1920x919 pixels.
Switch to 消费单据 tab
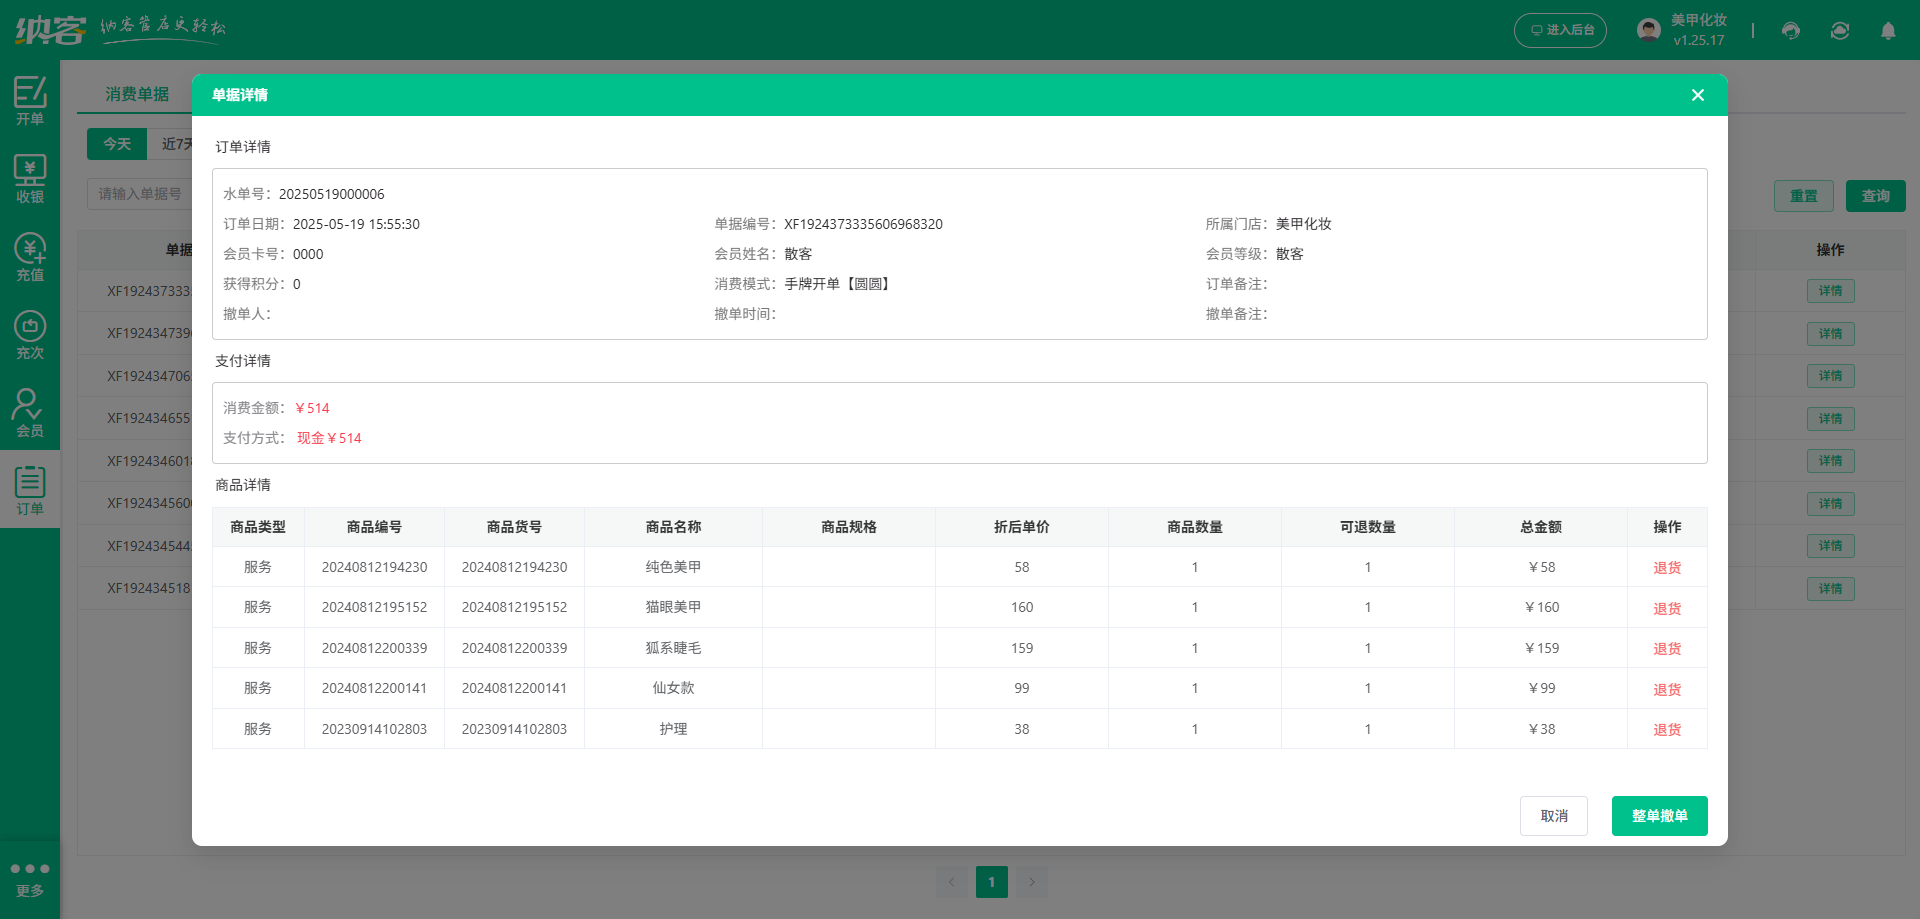point(137,94)
